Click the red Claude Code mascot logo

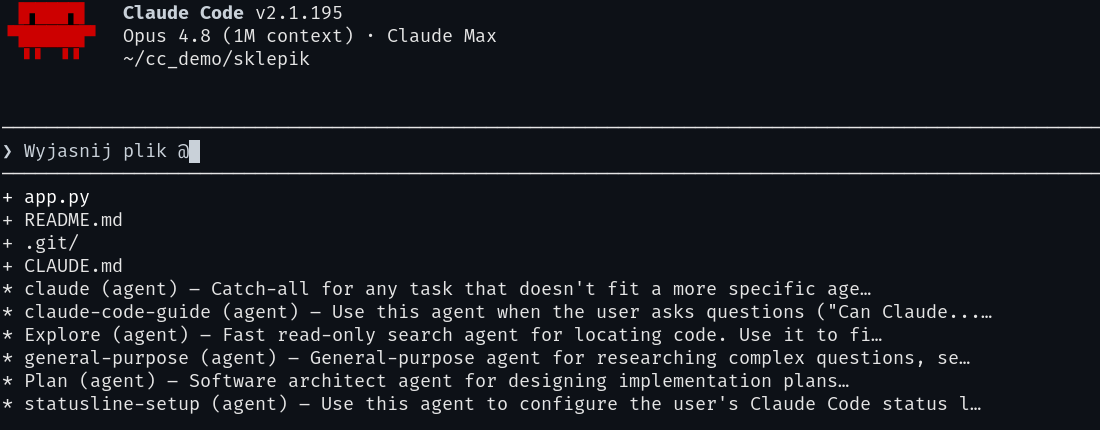[x=51, y=30]
